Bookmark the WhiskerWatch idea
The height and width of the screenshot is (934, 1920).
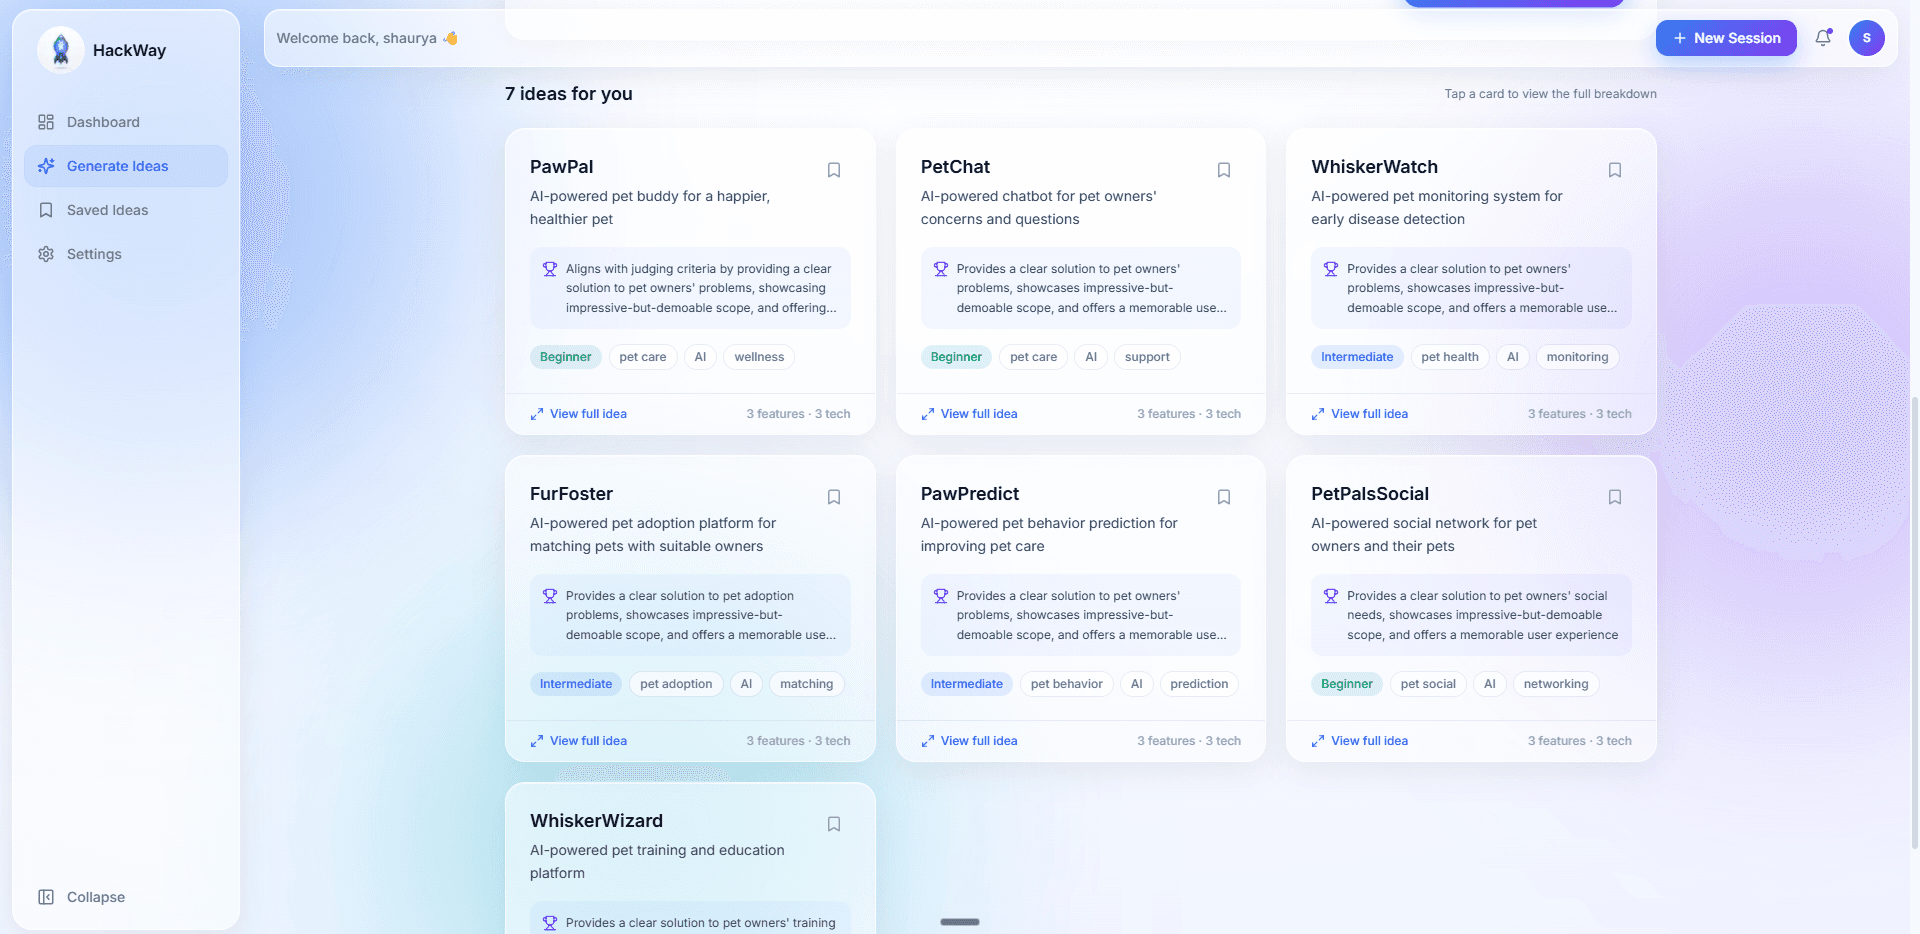(1615, 170)
